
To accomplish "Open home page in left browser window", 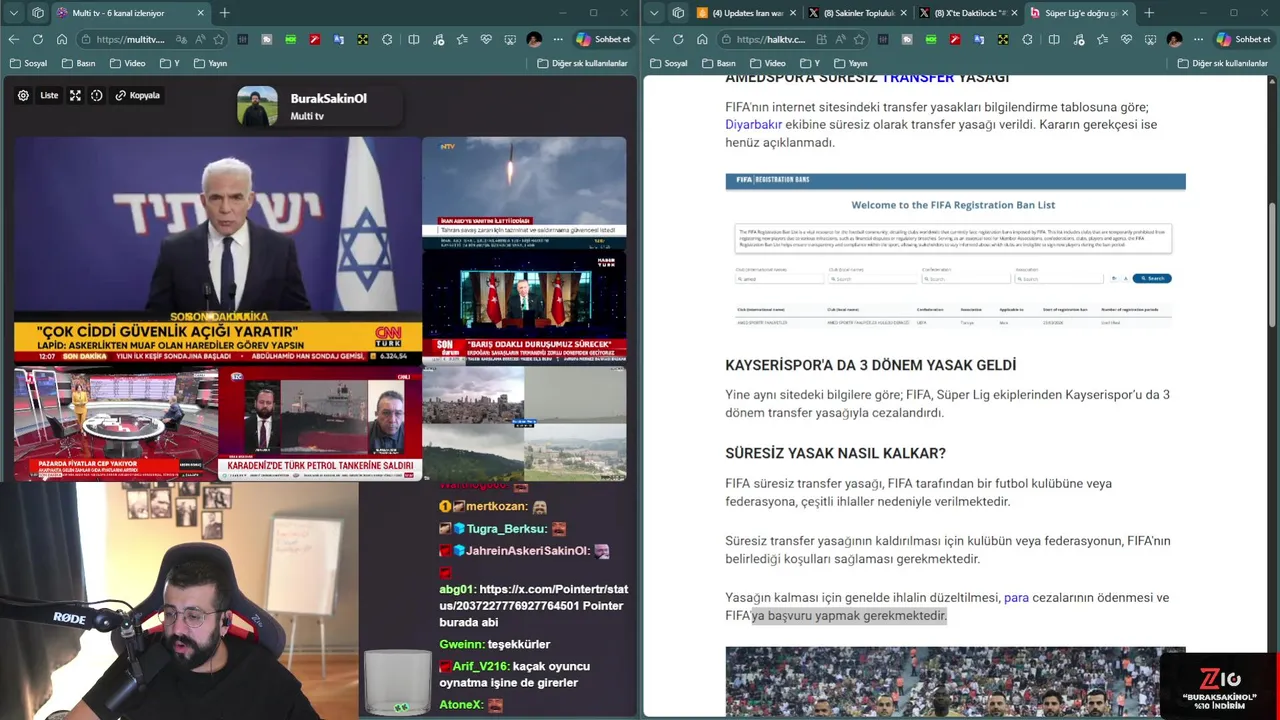I will [x=61, y=39].
